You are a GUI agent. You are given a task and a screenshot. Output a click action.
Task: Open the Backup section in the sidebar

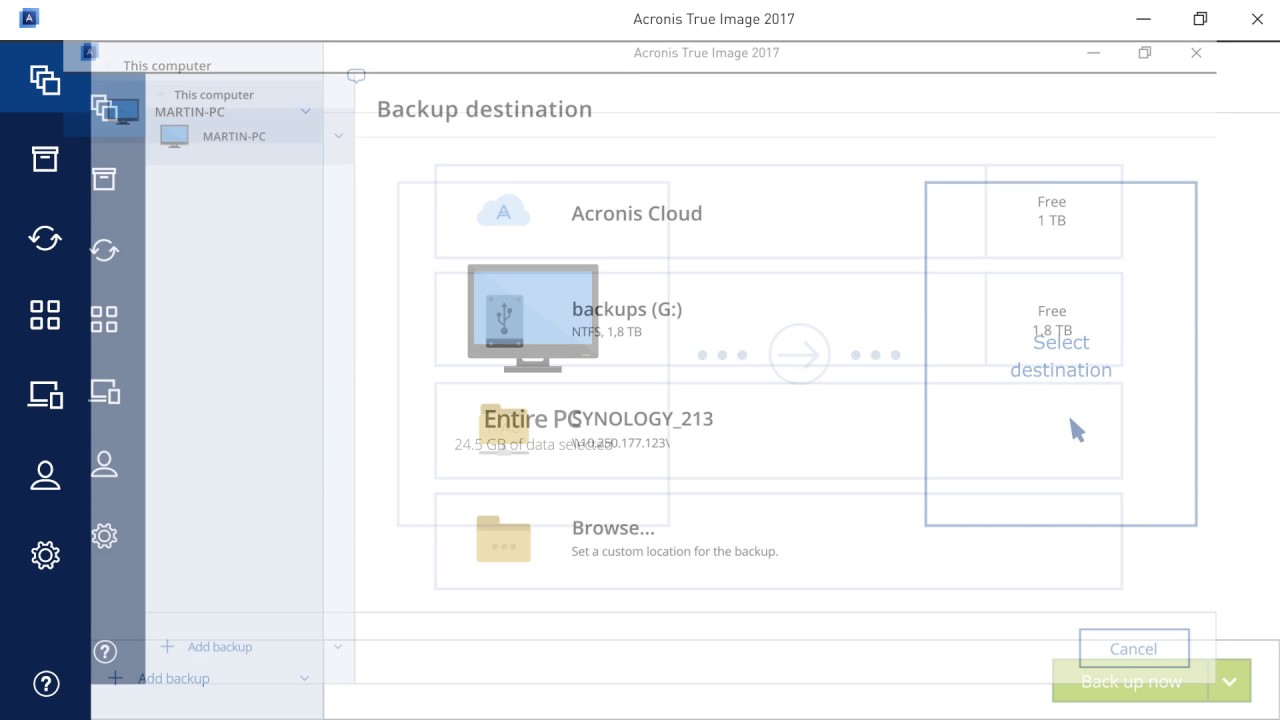point(45,79)
